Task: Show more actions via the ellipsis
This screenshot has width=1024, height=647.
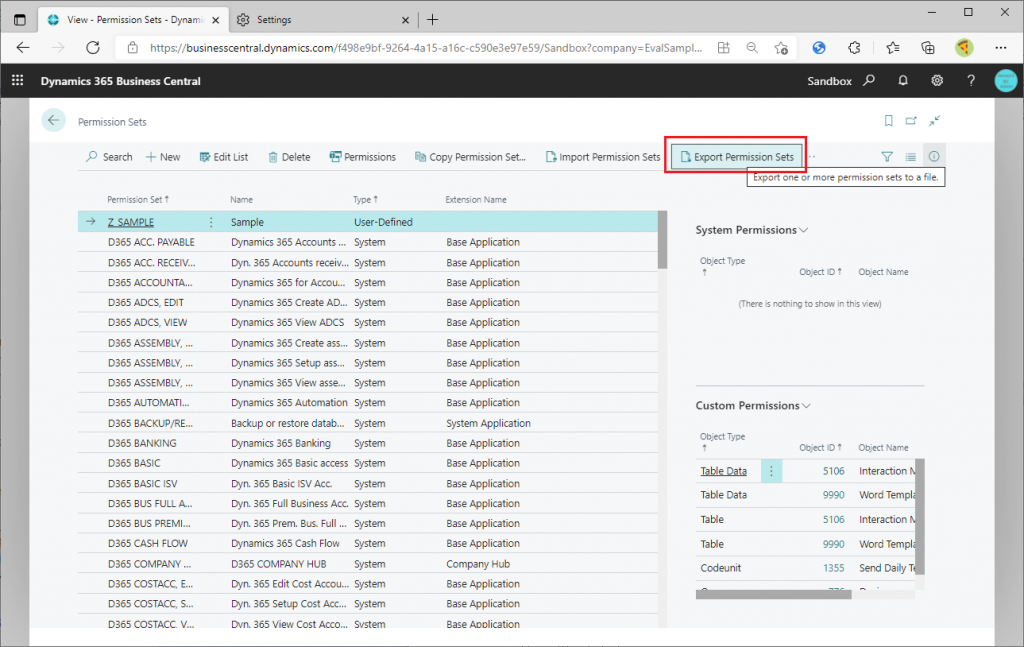Action: pyautogui.click(x=812, y=157)
